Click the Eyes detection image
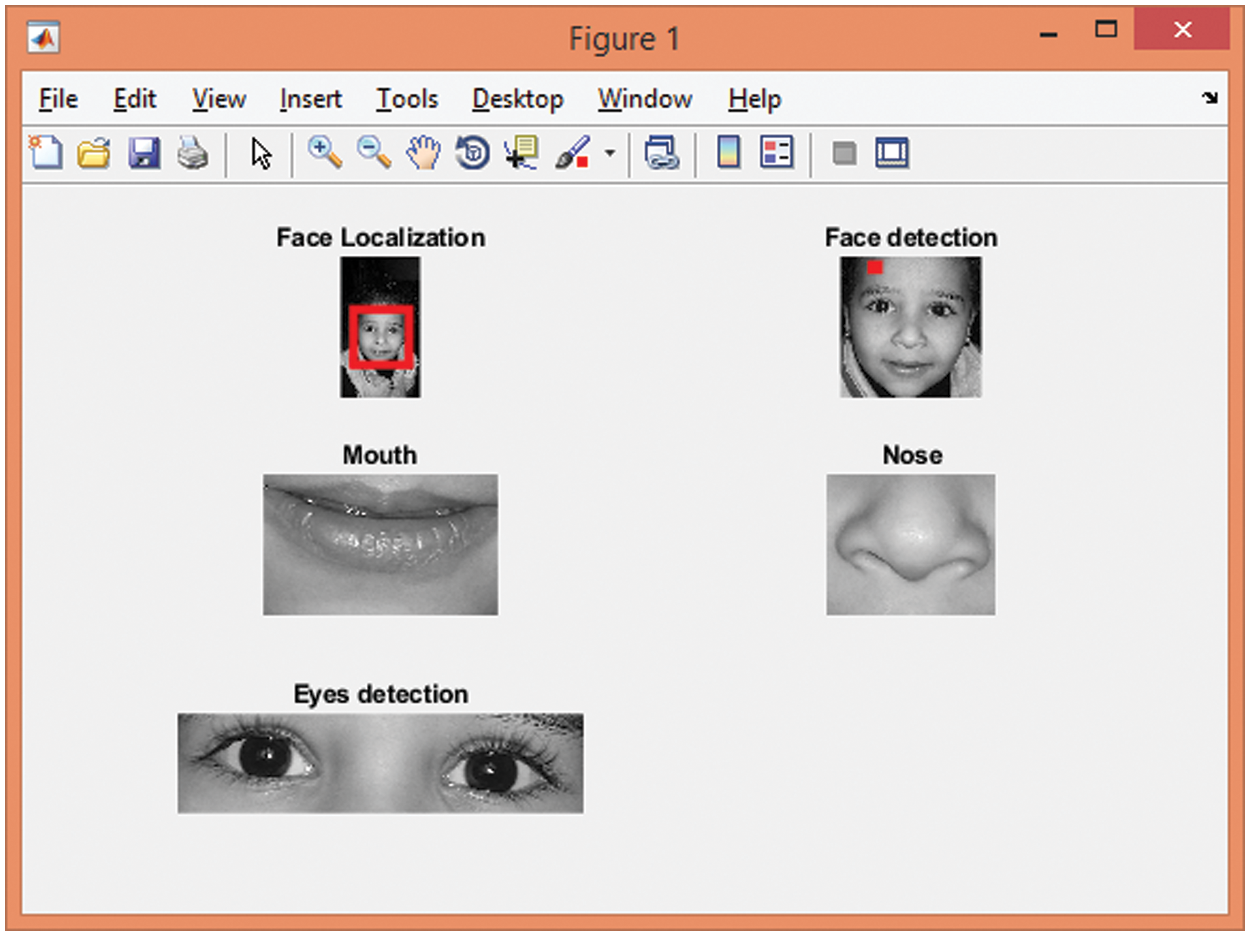Screen dimensions: 1250x936 (x=380, y=763)
